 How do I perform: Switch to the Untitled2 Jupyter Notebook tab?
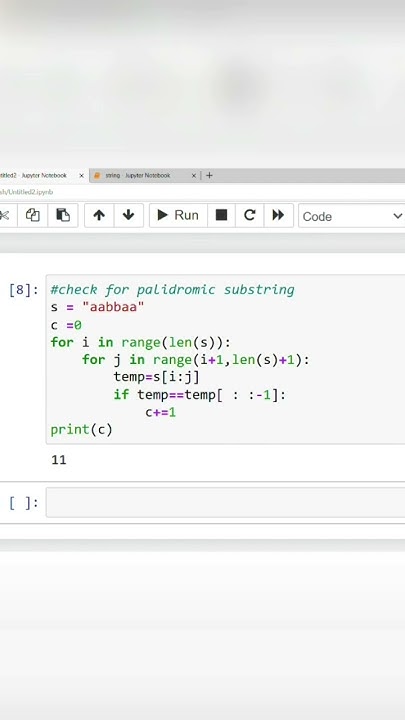[x=35, y=175]
